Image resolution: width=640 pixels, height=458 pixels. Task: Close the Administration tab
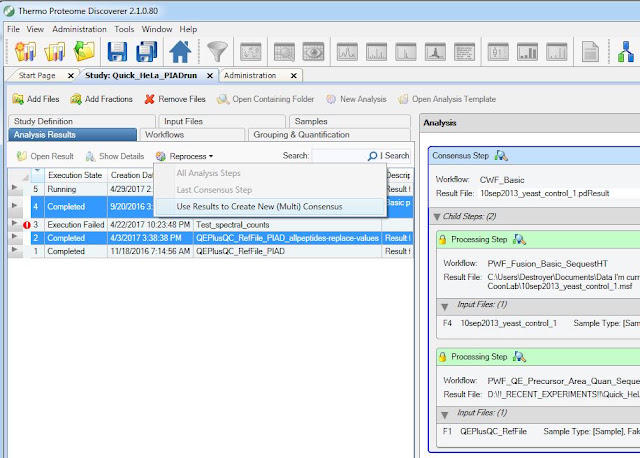coord(293,76)
